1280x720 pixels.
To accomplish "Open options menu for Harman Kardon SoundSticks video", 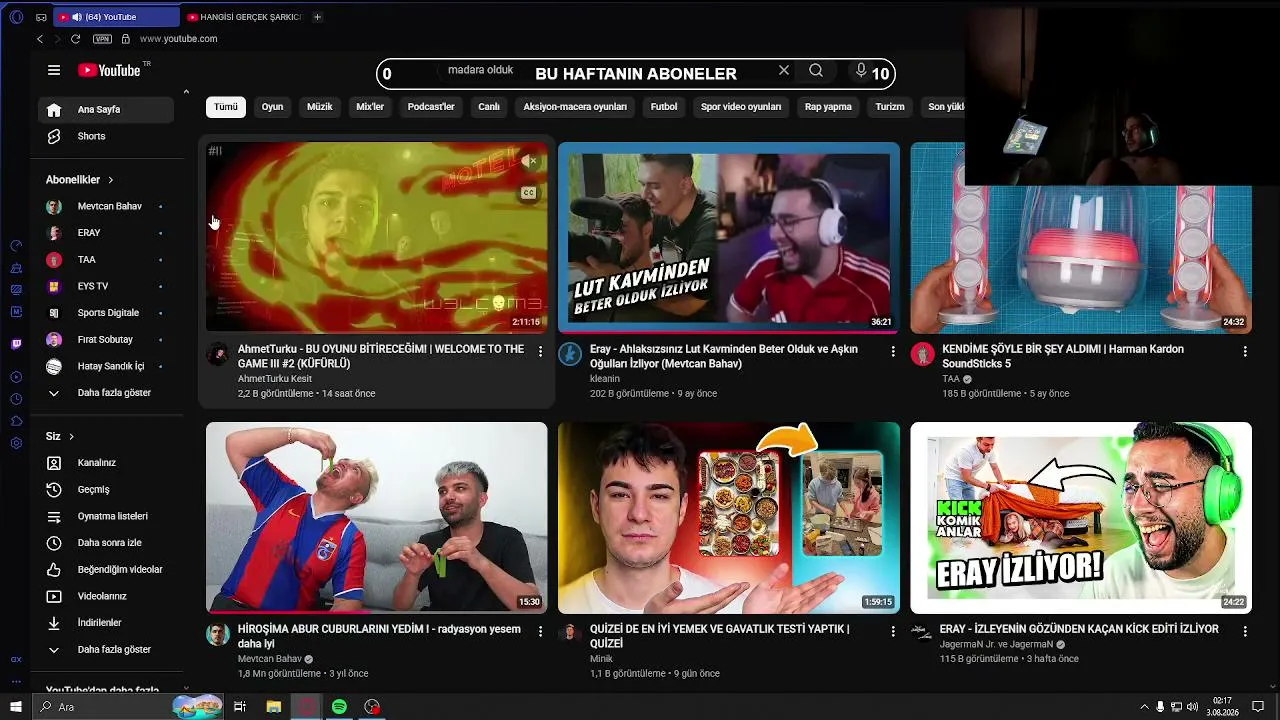I will [x=1245, y=351].
